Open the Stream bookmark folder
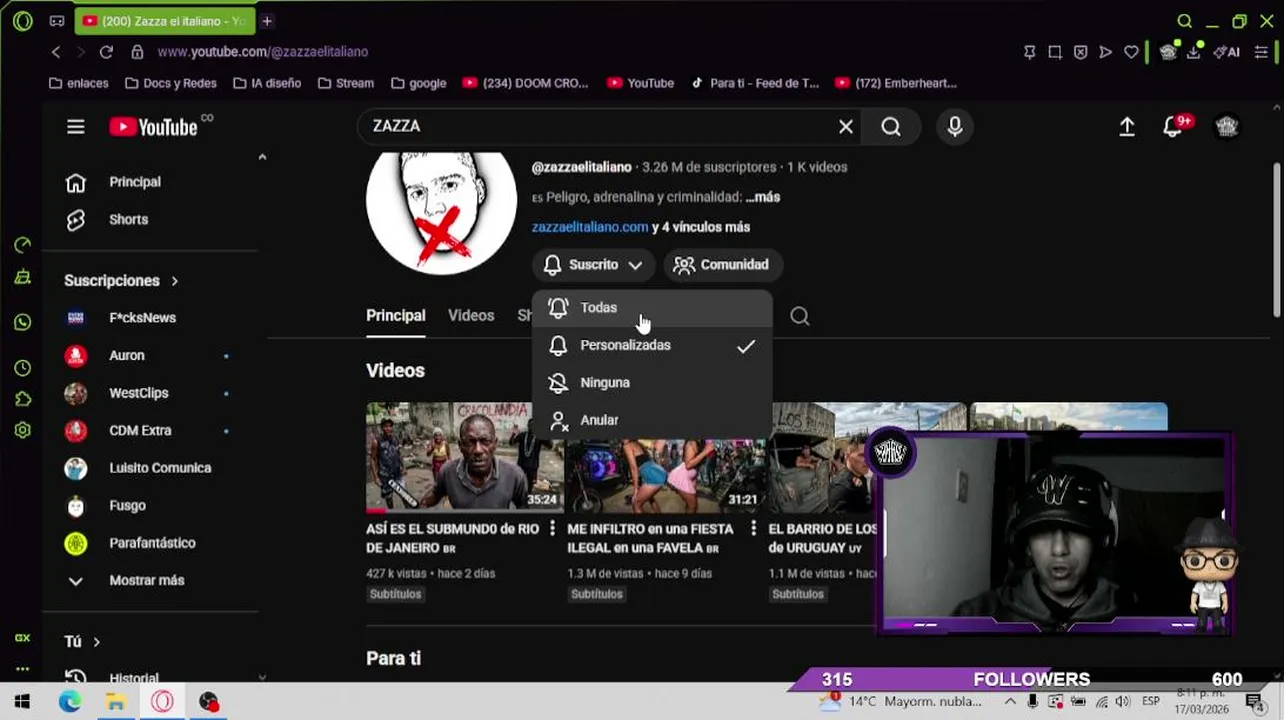1284x720 pixels. click(345, 83)
